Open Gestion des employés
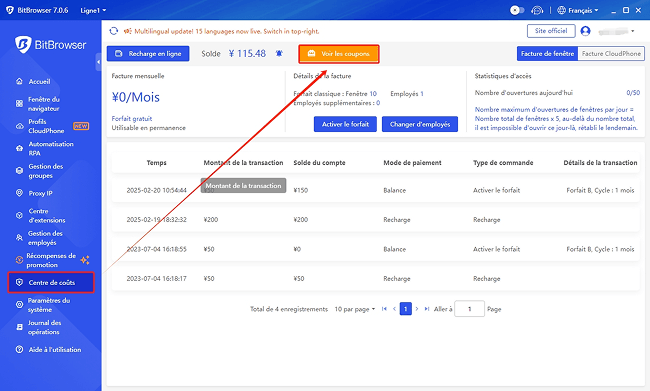Image resolution: width=650 pixels, height=391 pixels. click(x=45, y=238)
